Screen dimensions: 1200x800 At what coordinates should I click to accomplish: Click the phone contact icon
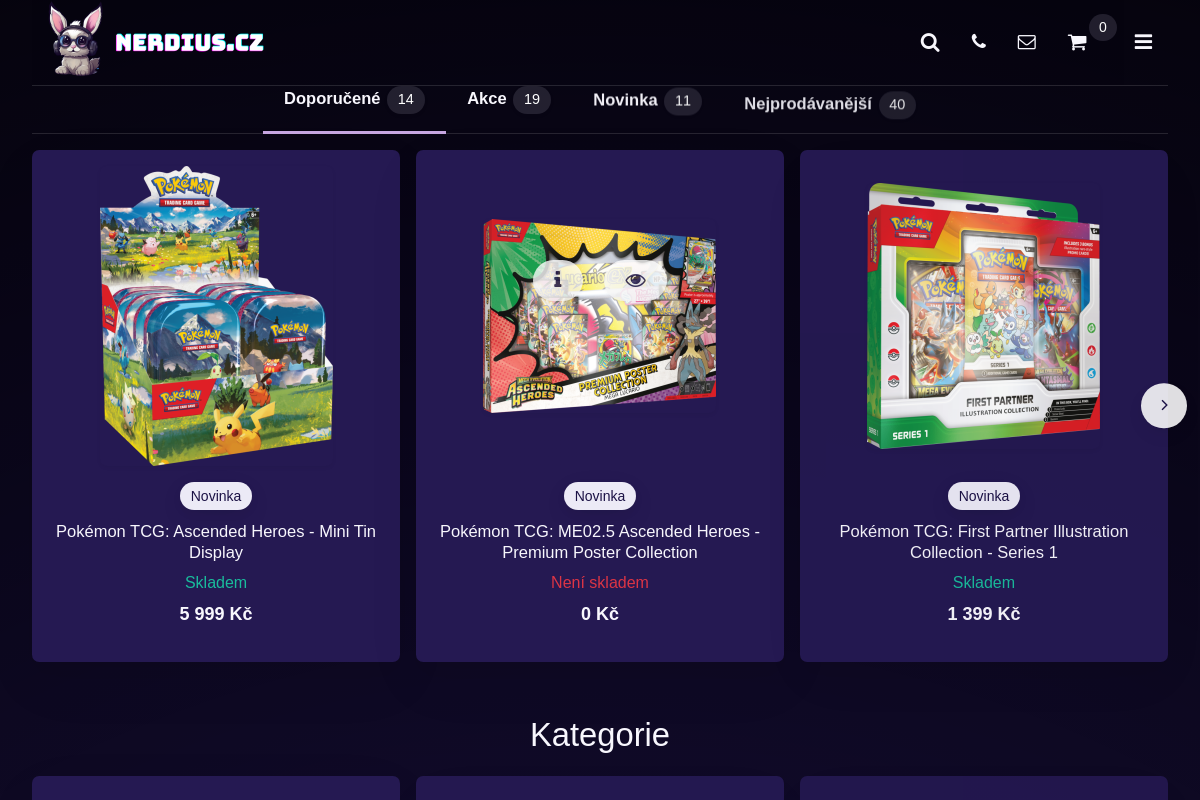979,41
